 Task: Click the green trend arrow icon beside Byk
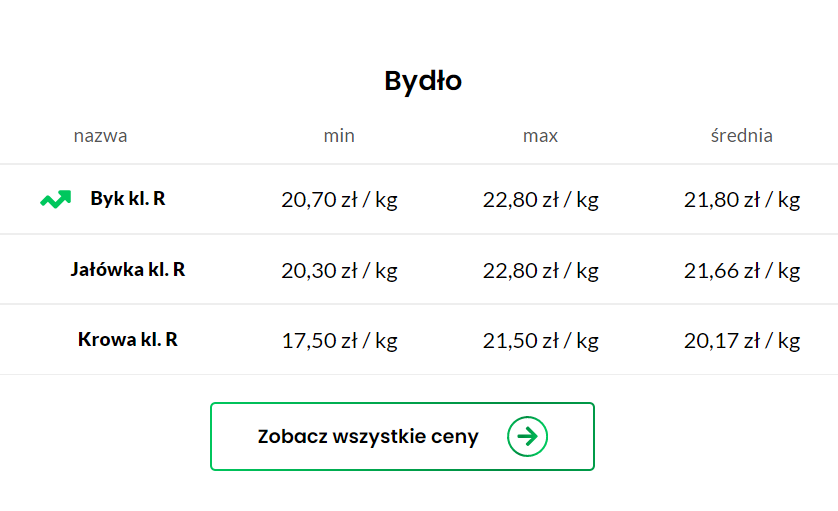pyautogui.click(x=56, y=199)
